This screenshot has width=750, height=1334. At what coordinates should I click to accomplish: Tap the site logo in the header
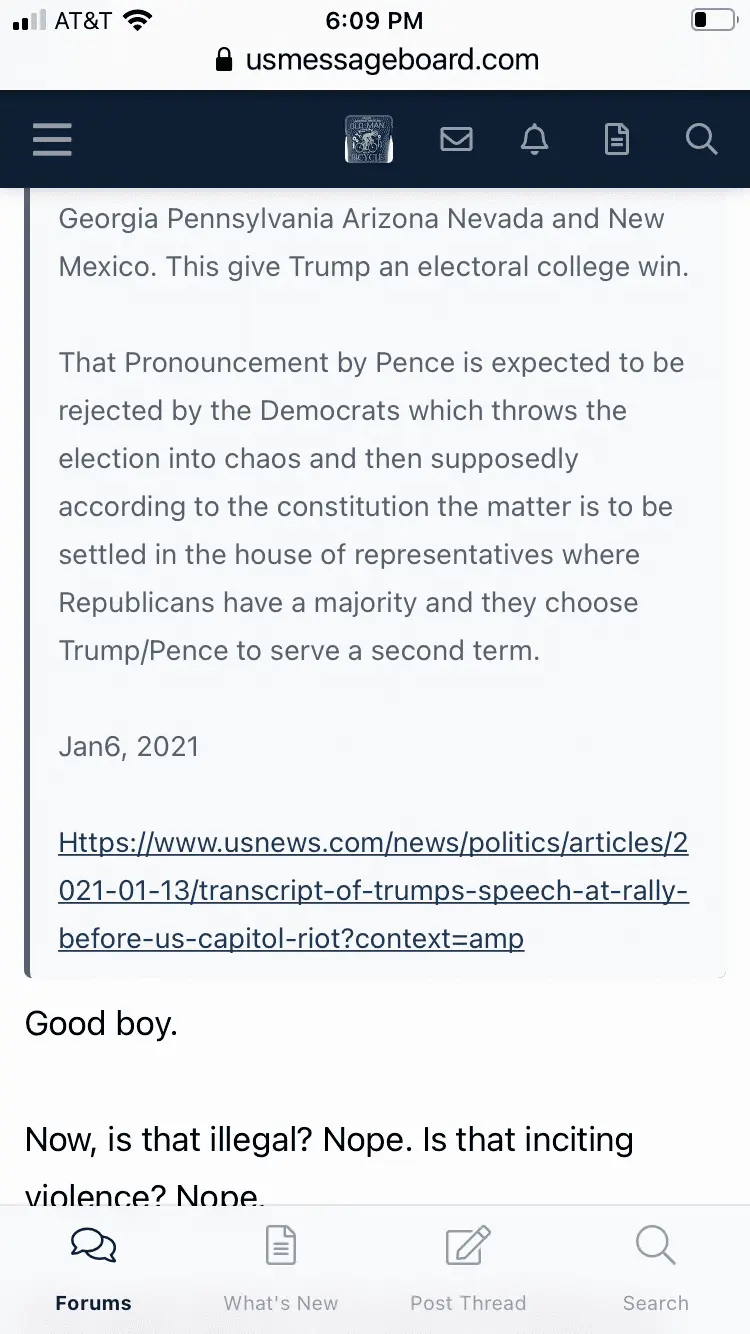(x=368, y=139)
